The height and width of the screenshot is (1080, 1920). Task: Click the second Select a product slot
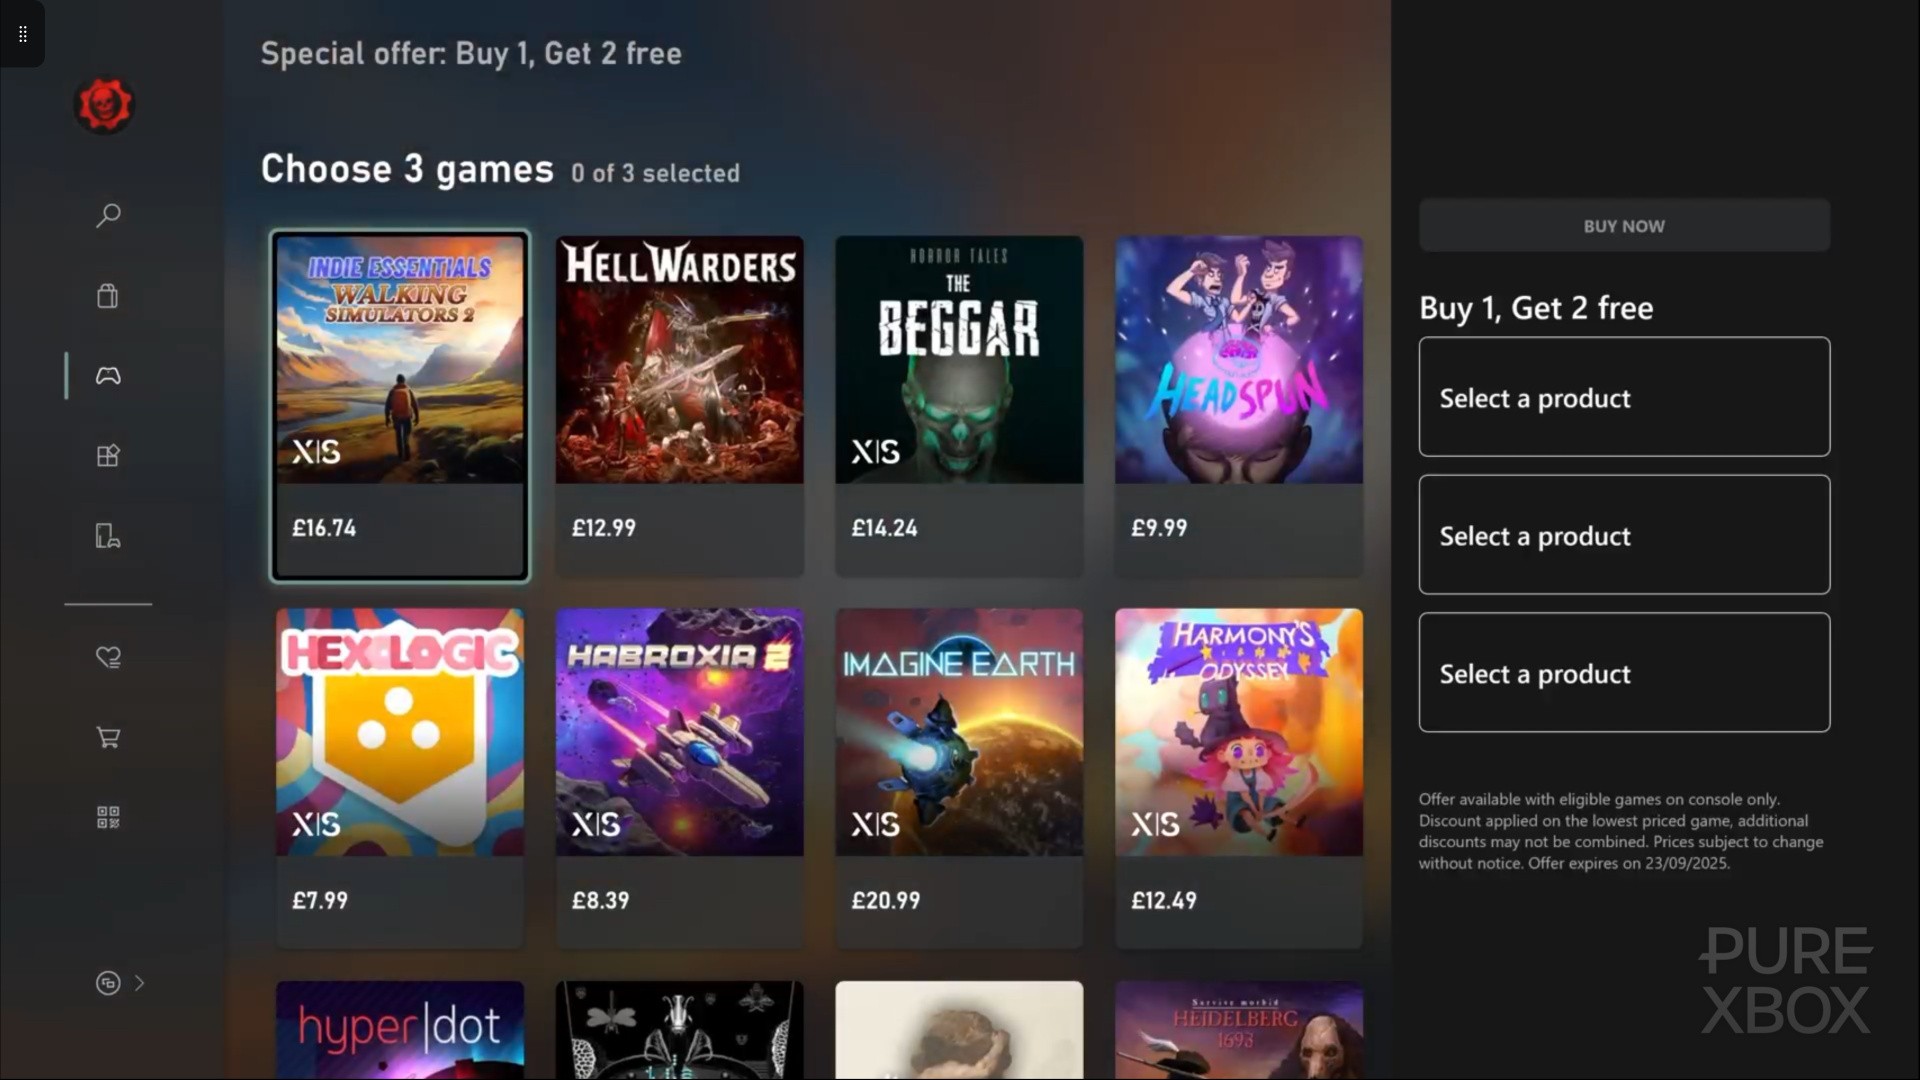pos(1624,535)
